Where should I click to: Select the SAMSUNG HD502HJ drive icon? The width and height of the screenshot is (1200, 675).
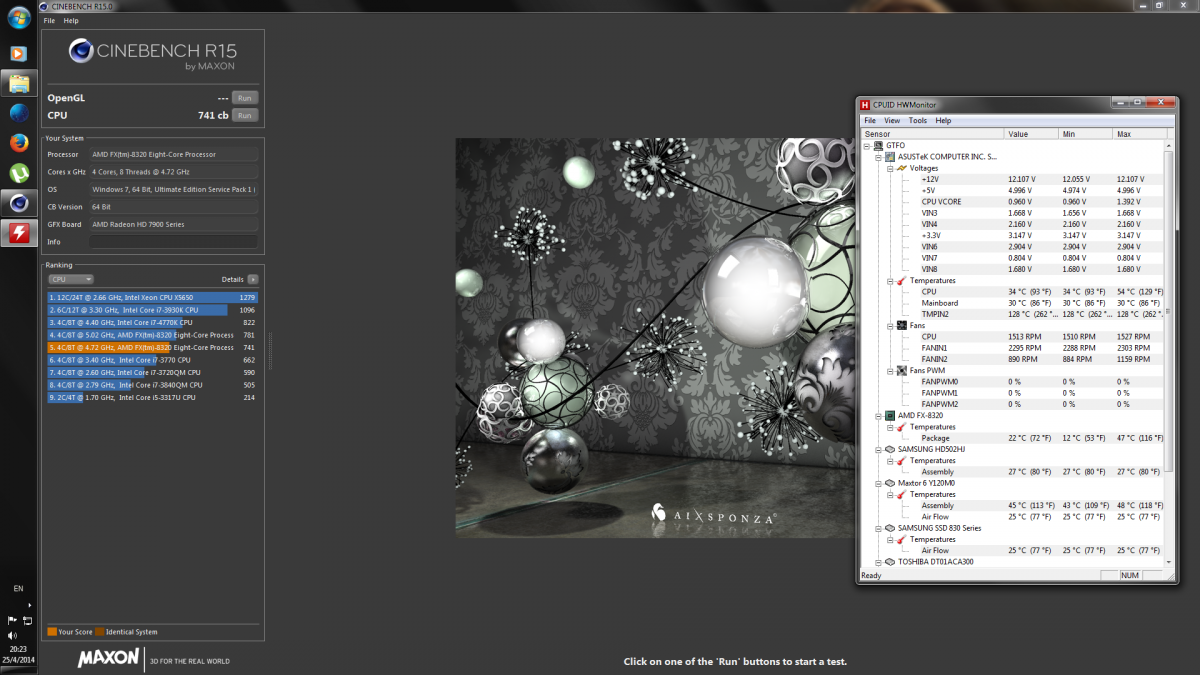(x=890, y=449)
